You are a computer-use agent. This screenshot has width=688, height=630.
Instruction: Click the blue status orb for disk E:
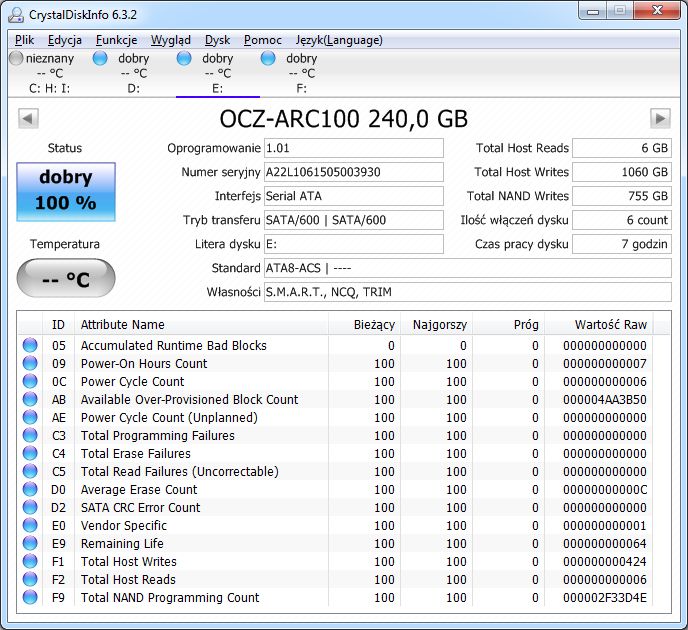(184, 58)
